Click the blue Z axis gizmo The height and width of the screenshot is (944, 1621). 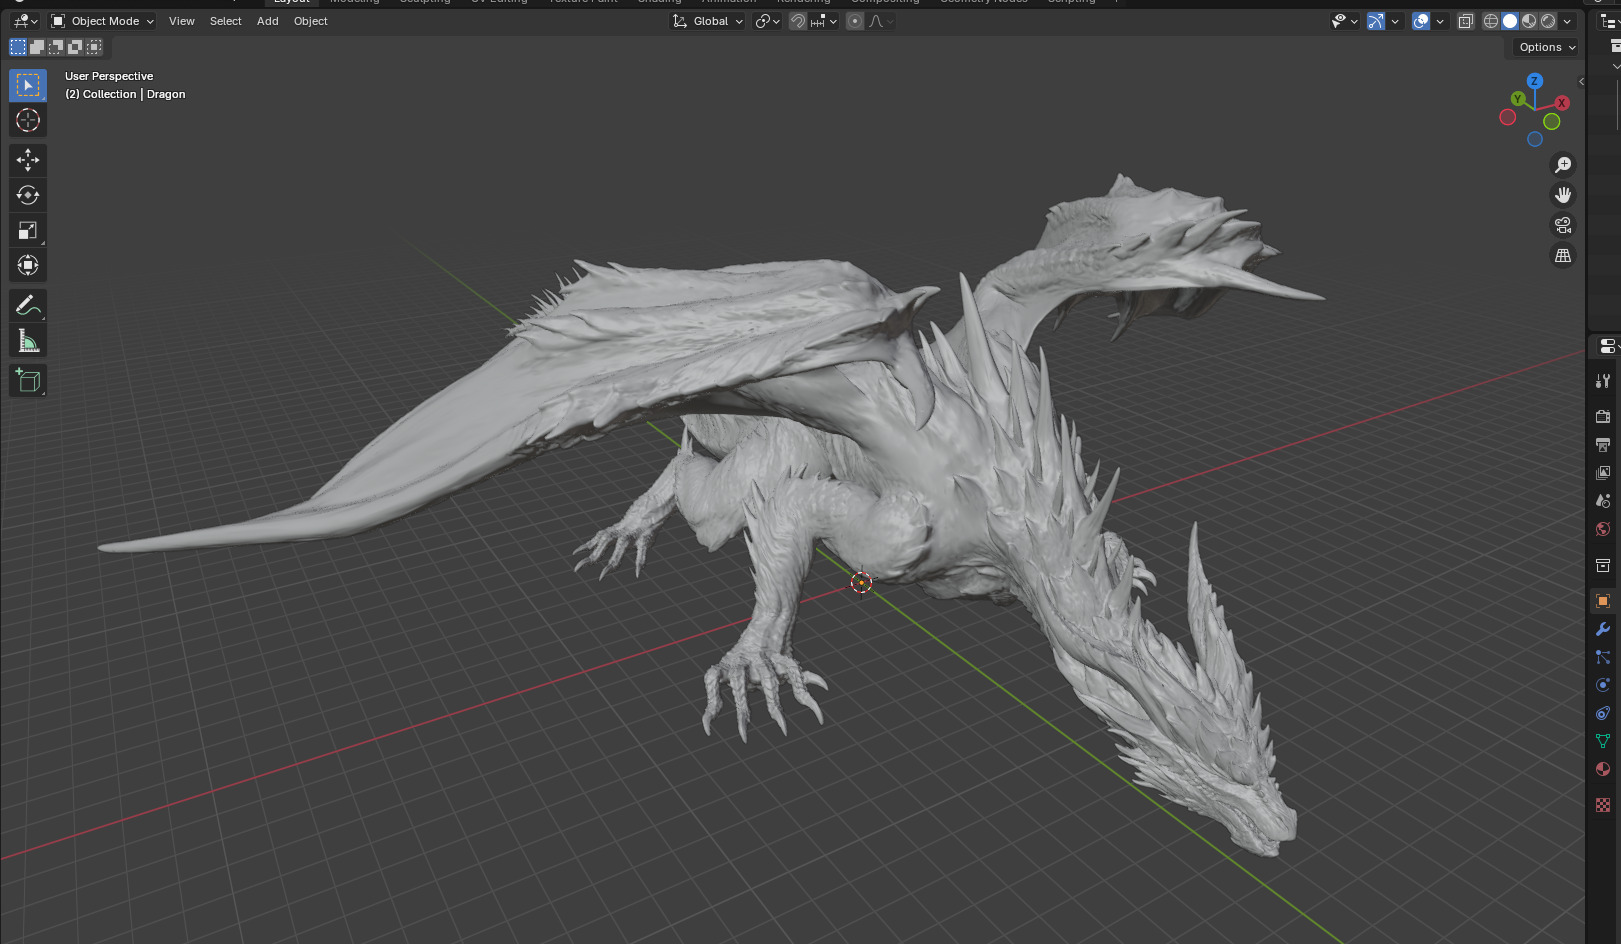(x=1535, y=81)
